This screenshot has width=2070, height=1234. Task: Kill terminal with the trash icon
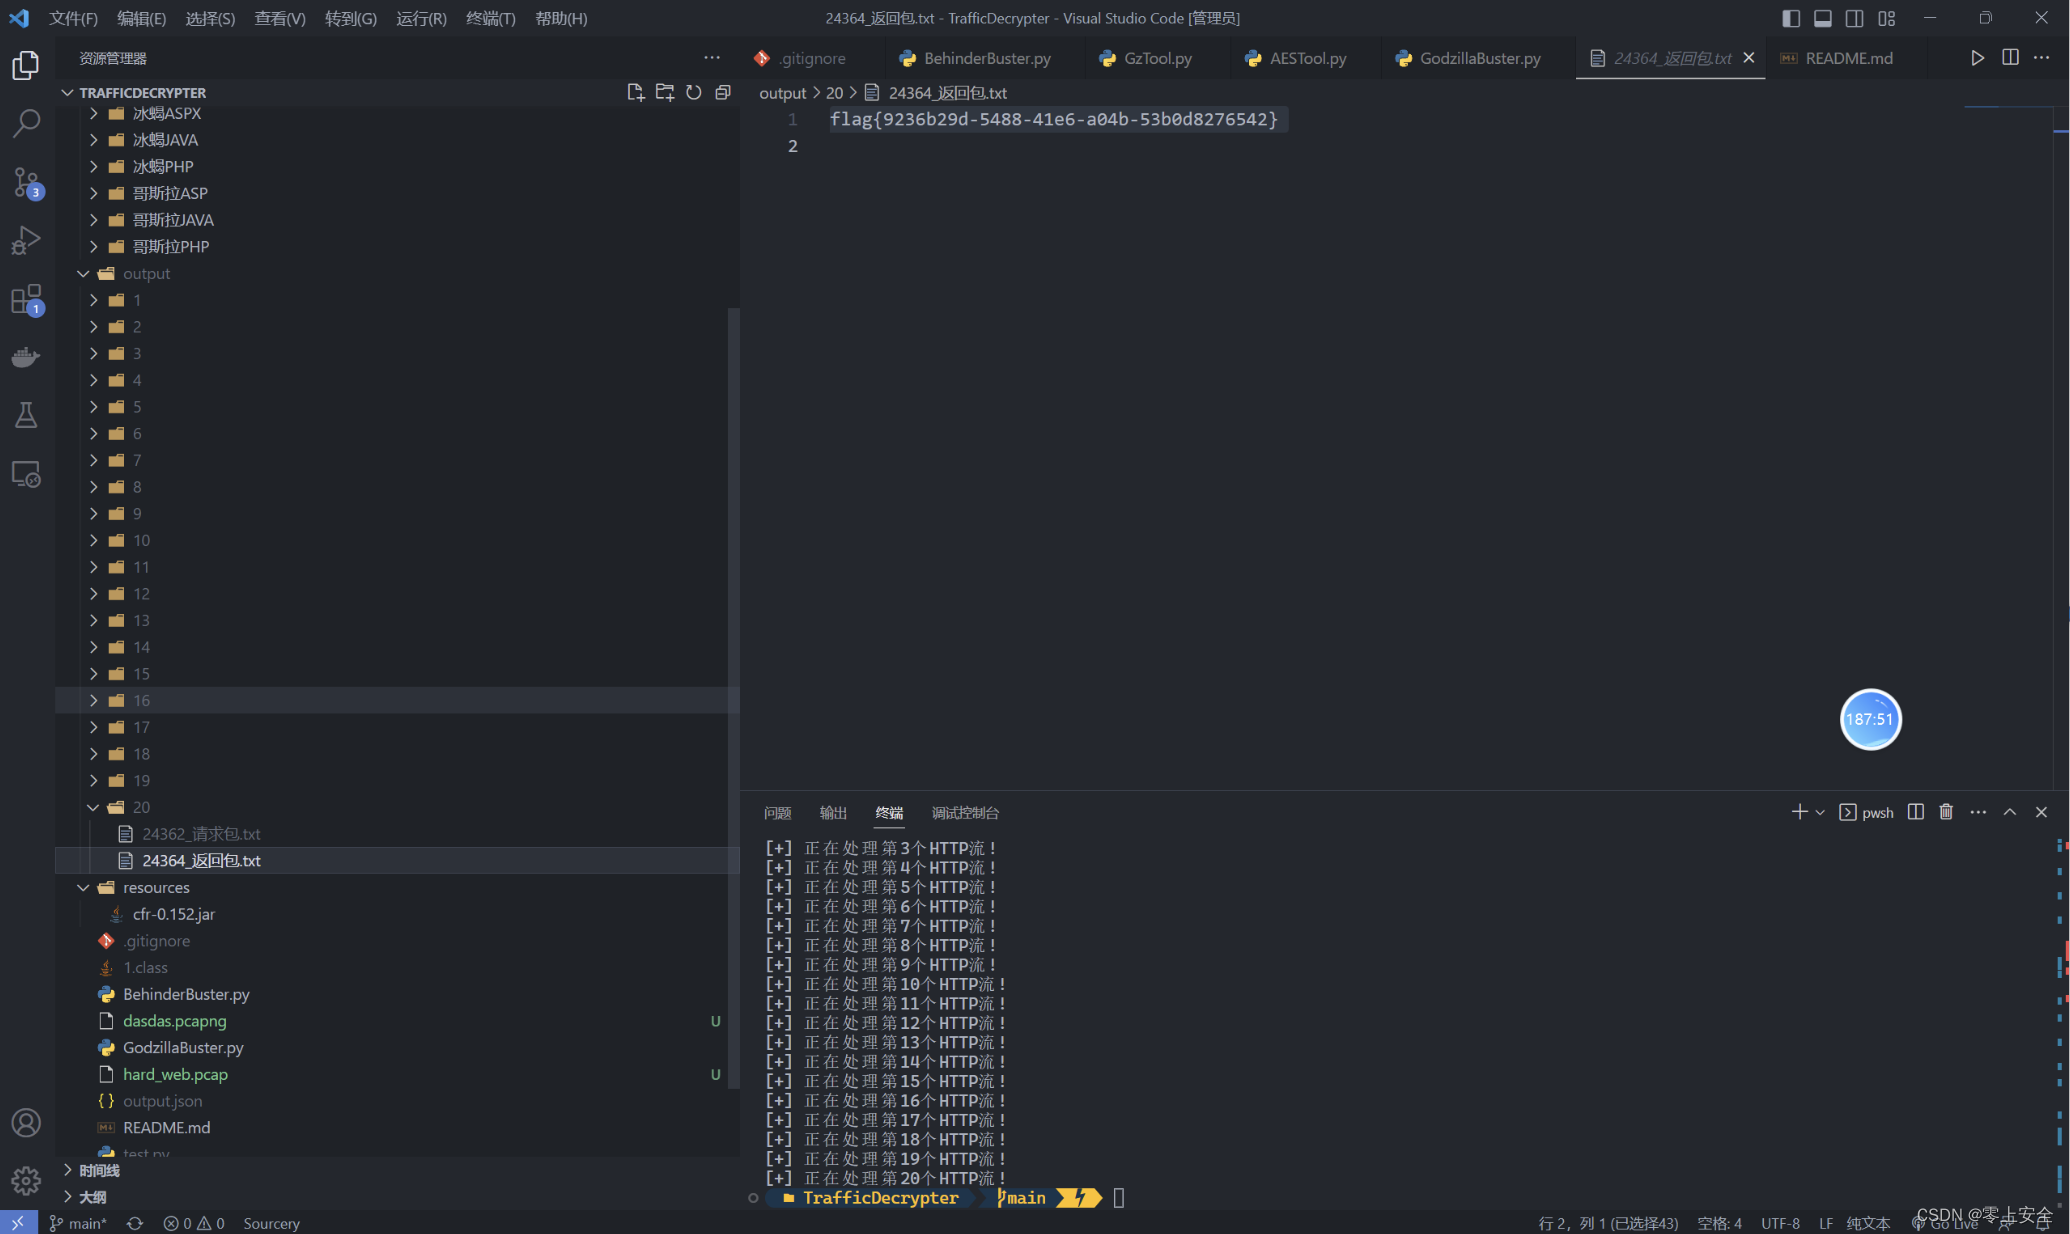click(1946, 812)
